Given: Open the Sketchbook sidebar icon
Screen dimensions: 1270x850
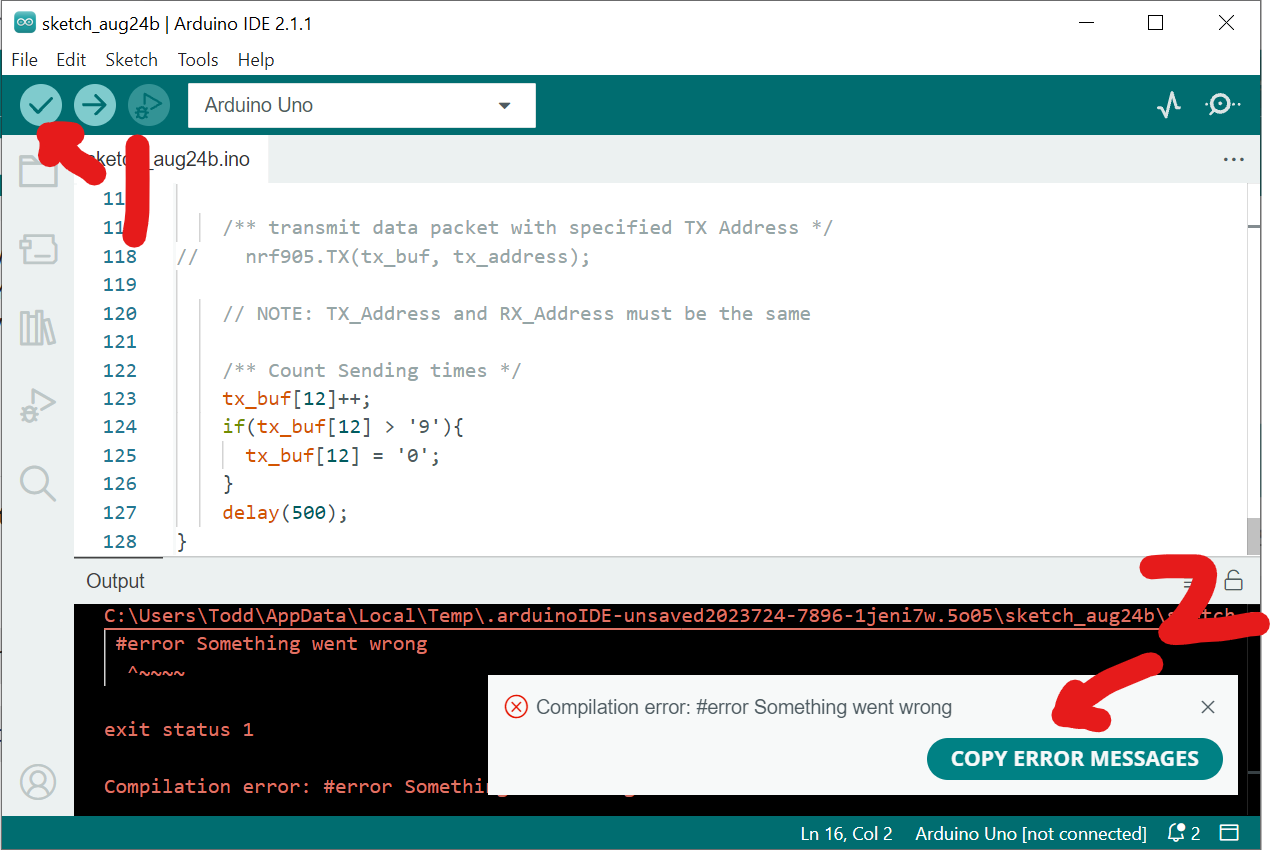Looking at the screenshot, I should [38, 171].
